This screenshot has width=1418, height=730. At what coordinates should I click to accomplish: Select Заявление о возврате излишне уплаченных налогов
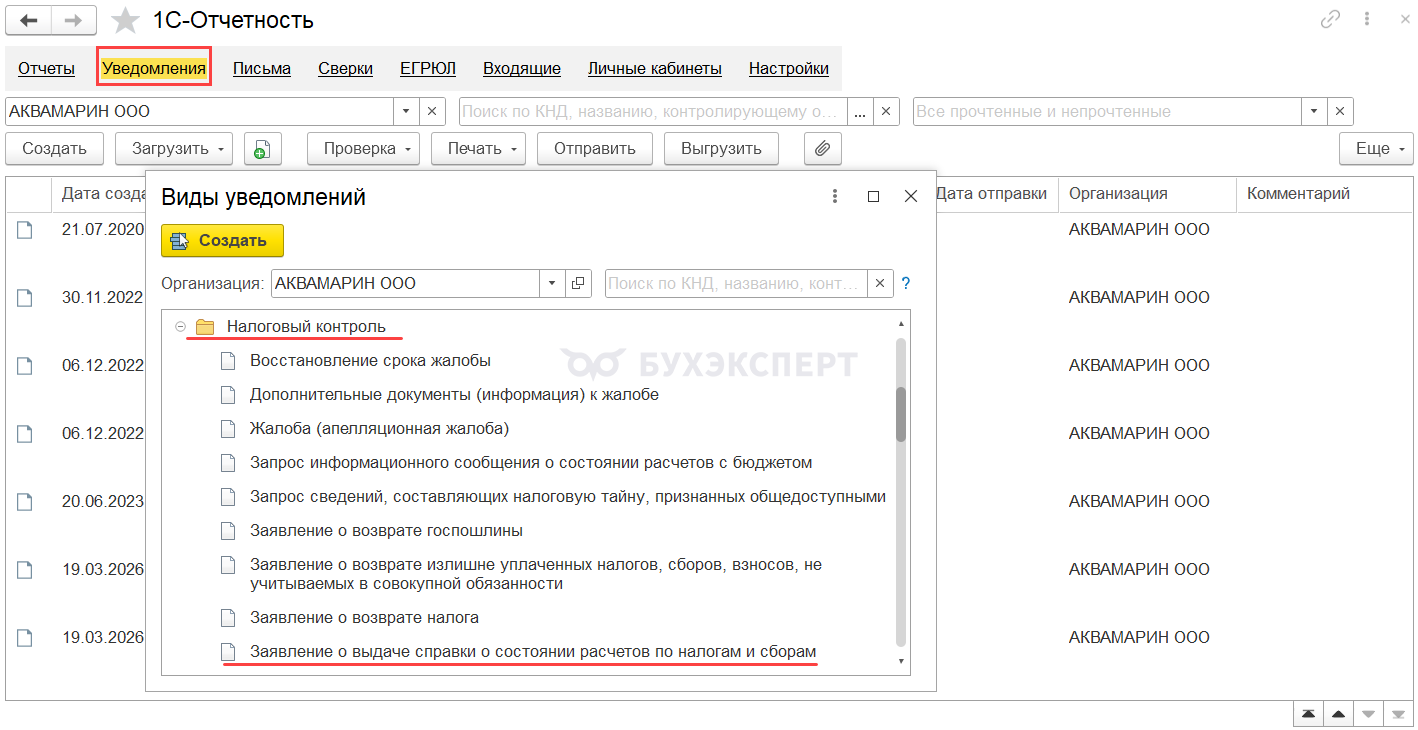(536, 574)
